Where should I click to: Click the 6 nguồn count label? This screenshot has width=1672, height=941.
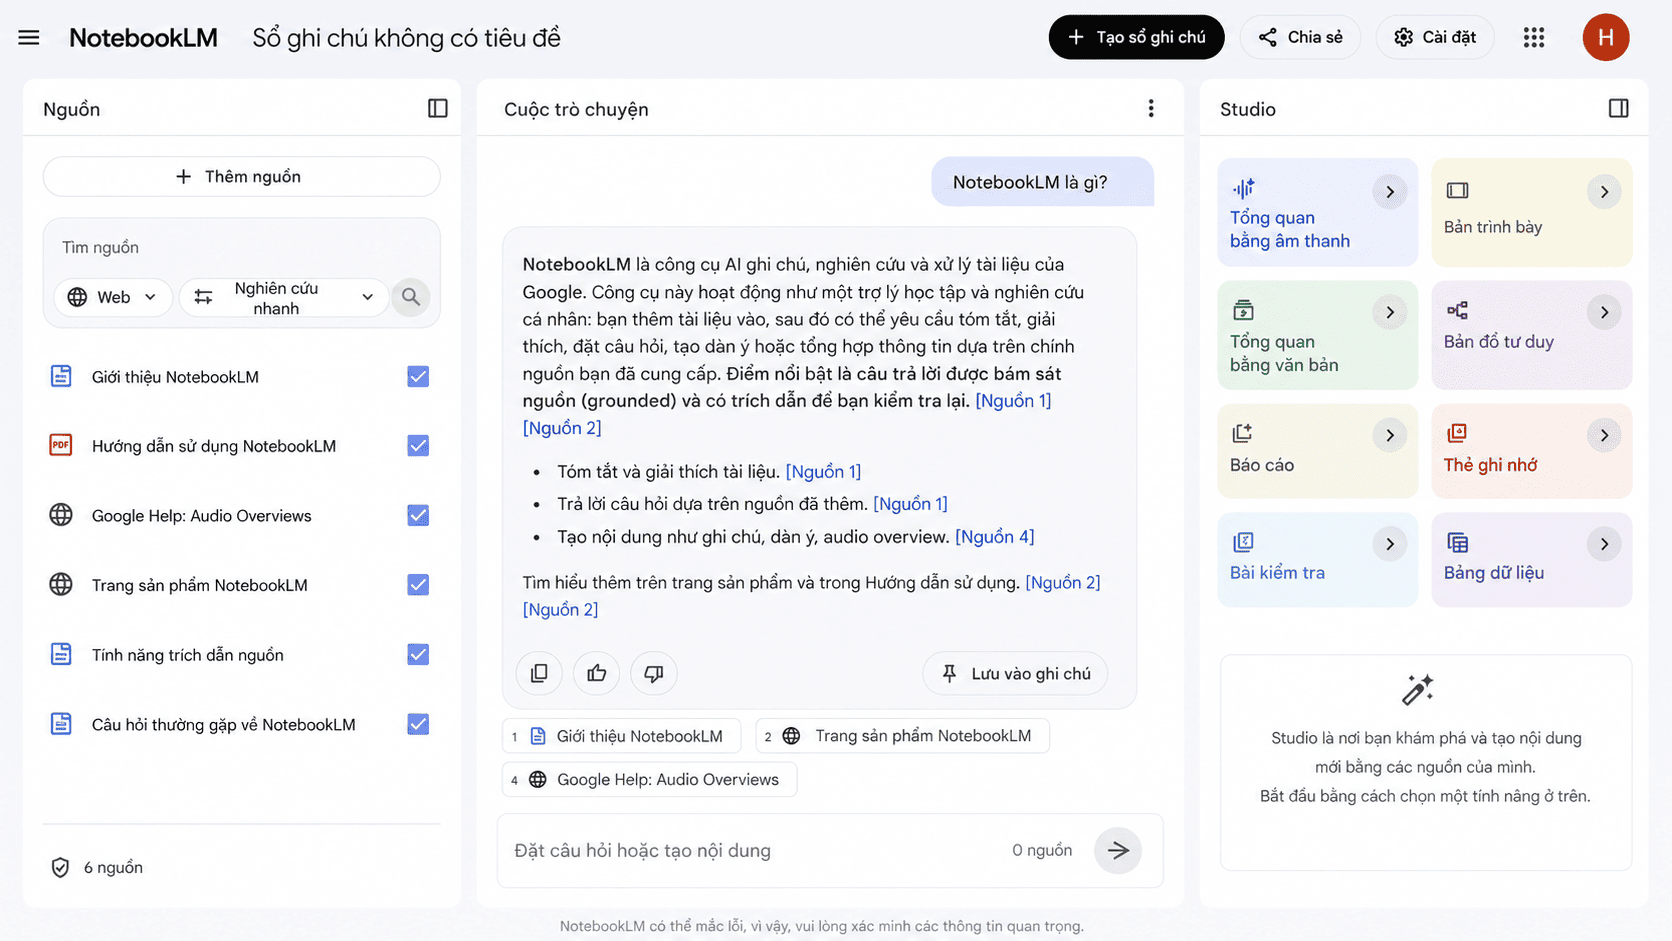113,867
